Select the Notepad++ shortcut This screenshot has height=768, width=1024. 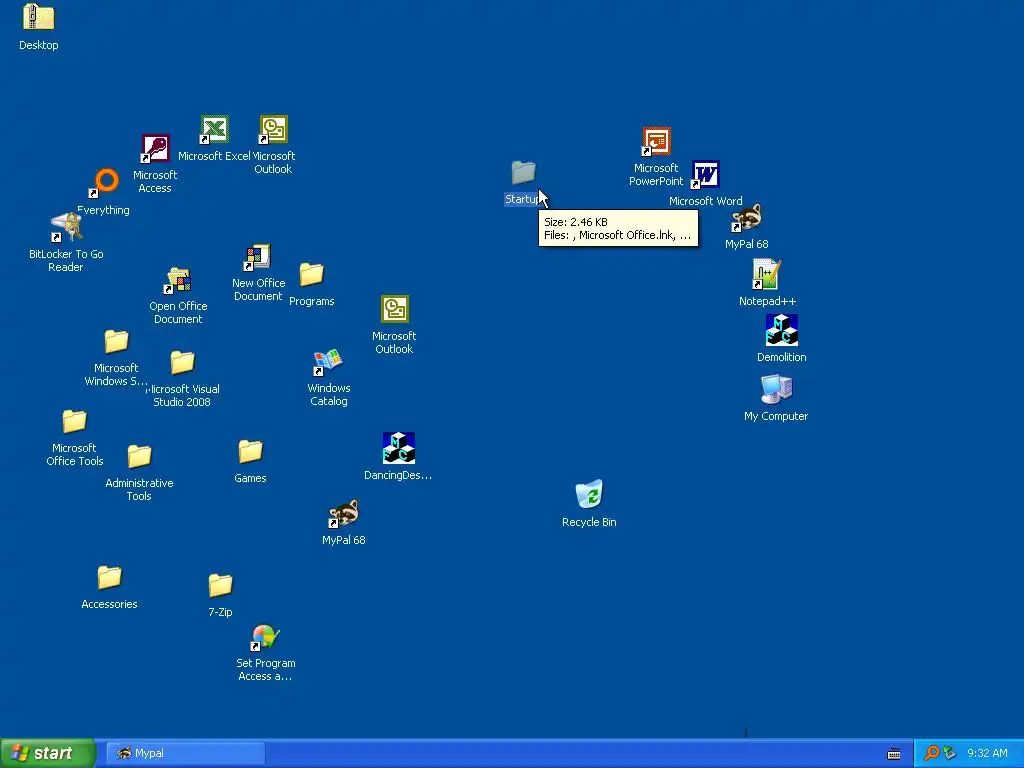[767, 274]
